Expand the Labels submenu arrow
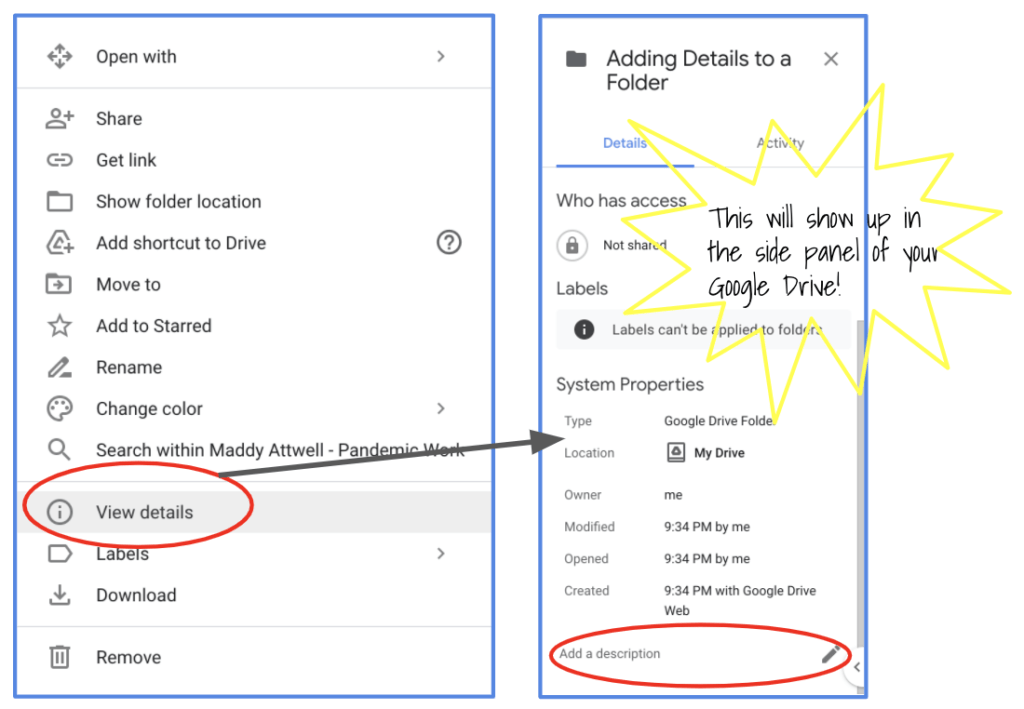This screenshot has height=709, width=1024. [440, 553]
